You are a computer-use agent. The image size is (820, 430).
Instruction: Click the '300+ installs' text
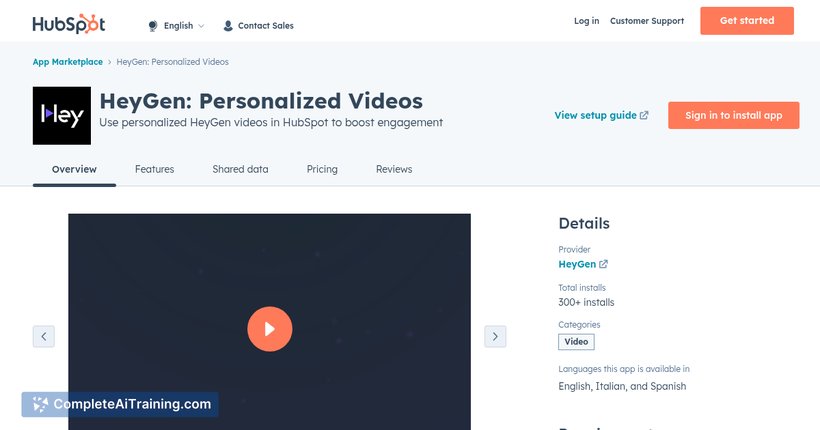point(586,302)
